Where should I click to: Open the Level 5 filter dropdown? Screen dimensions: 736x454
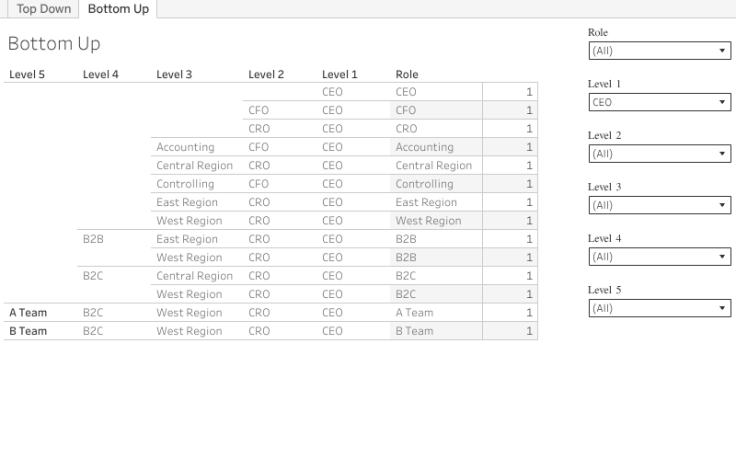pos(659,308)
